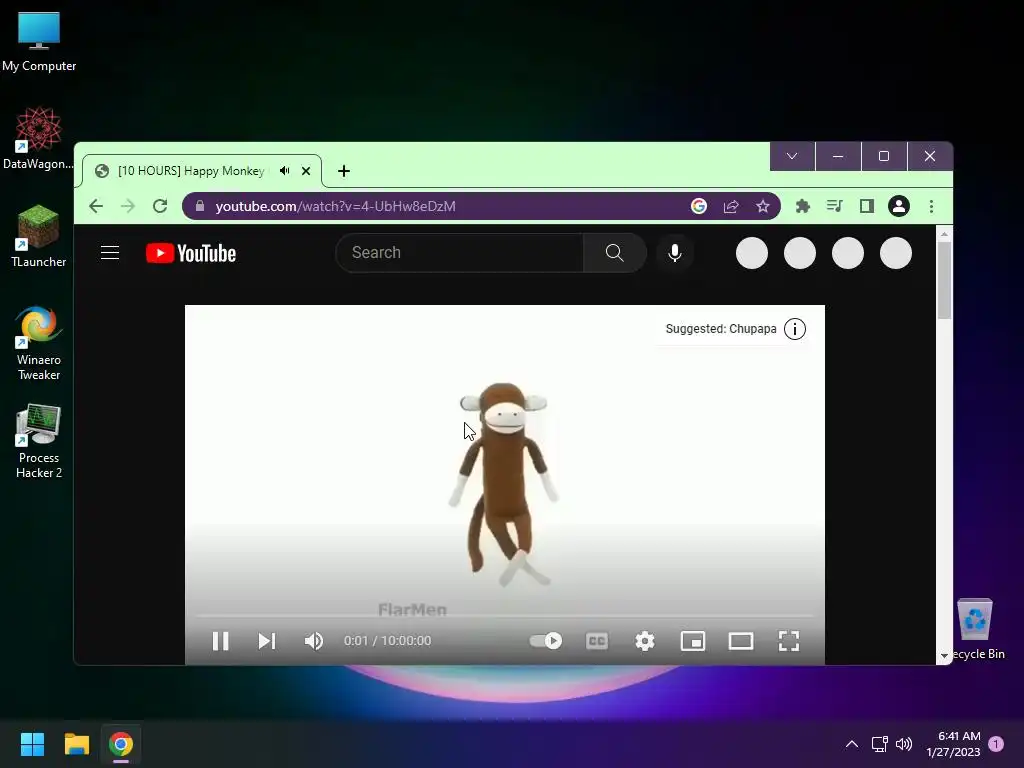Open video settings gear
This screenshot has height=768, width=1024.
[x=645, y=641]
